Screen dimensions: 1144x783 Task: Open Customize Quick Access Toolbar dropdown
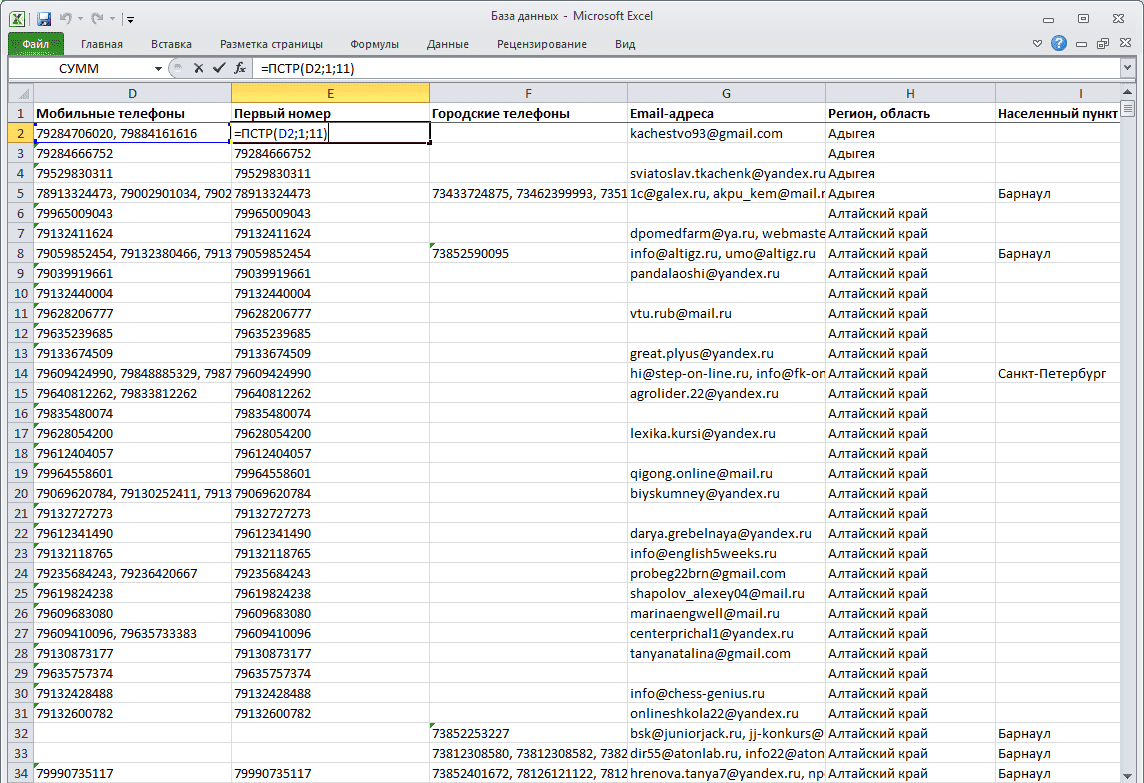click(x=130, y=20)
